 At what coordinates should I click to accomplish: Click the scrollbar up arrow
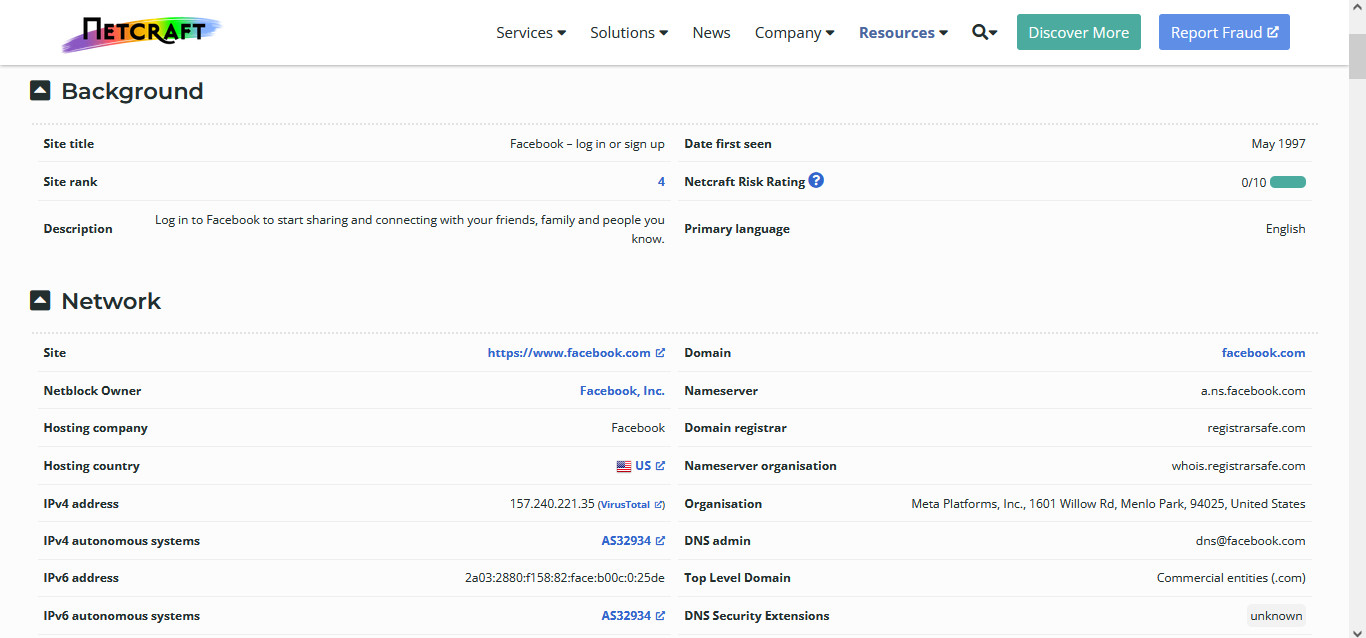click(1357, 8)
